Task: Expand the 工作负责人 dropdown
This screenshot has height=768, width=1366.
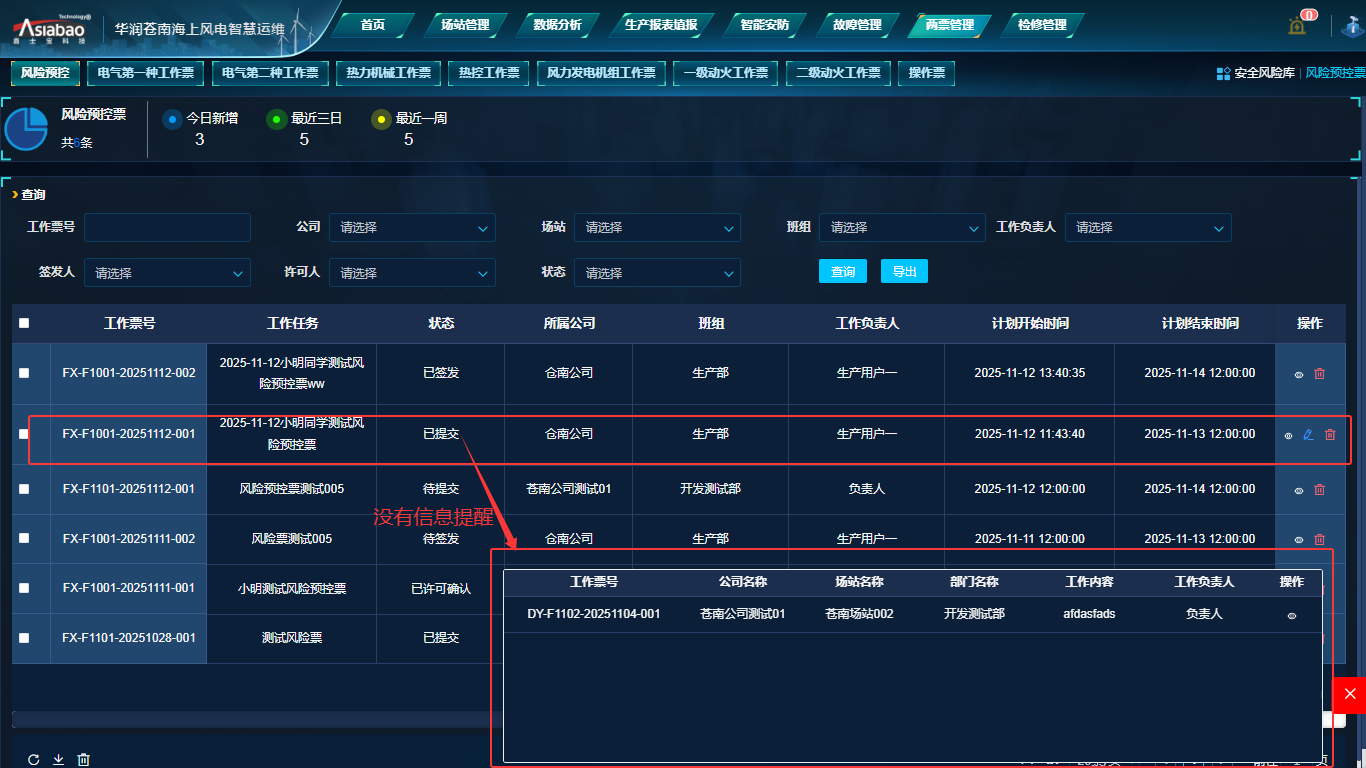Action: (1147, 228)
